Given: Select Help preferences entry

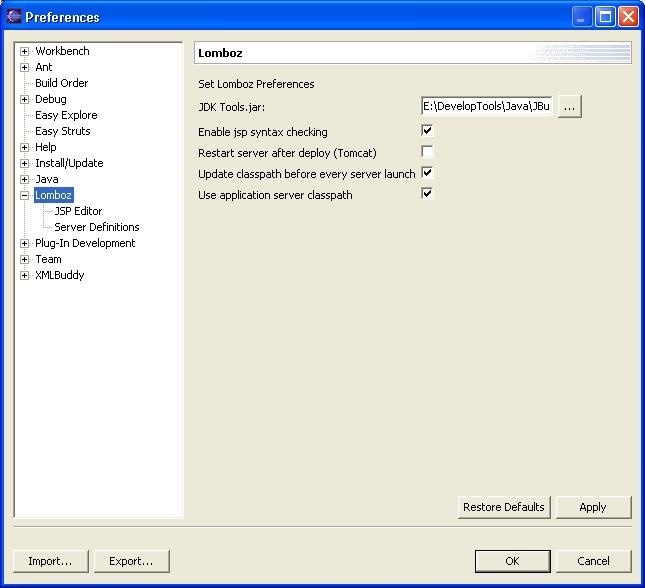Looking at the screenshot, I should coord(46,147).
